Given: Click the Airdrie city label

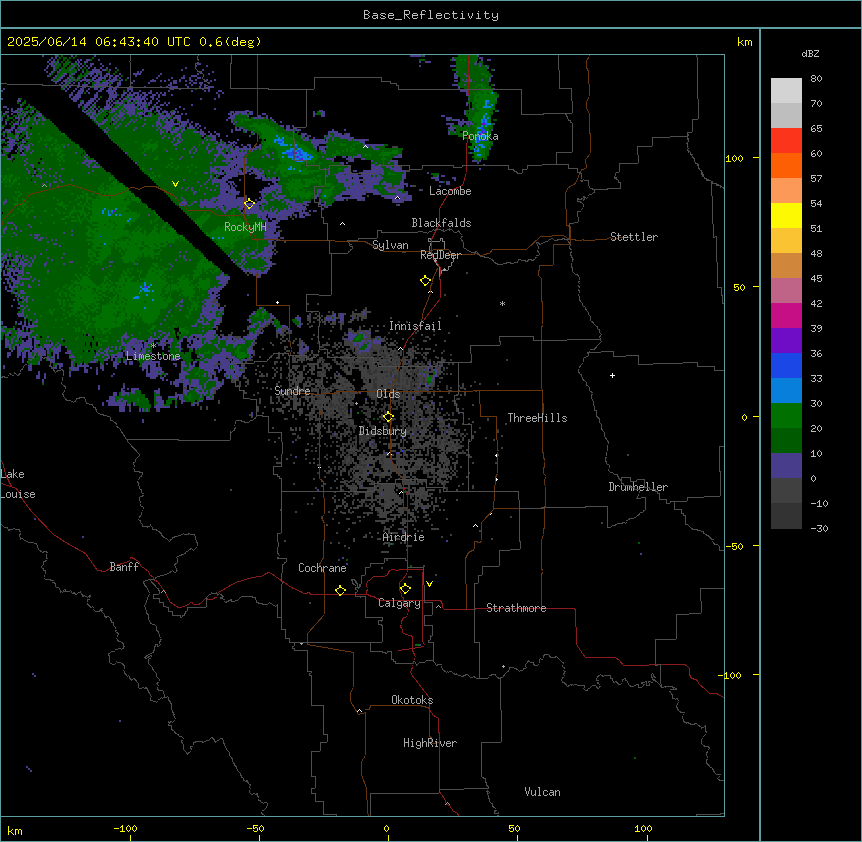Looking at the screenshot, I should (x=404, y=537).
